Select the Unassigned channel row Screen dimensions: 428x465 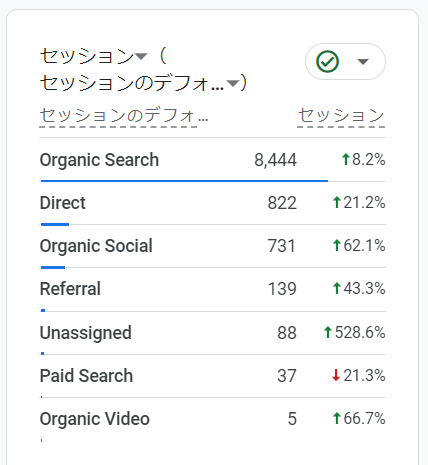point(213,333)
